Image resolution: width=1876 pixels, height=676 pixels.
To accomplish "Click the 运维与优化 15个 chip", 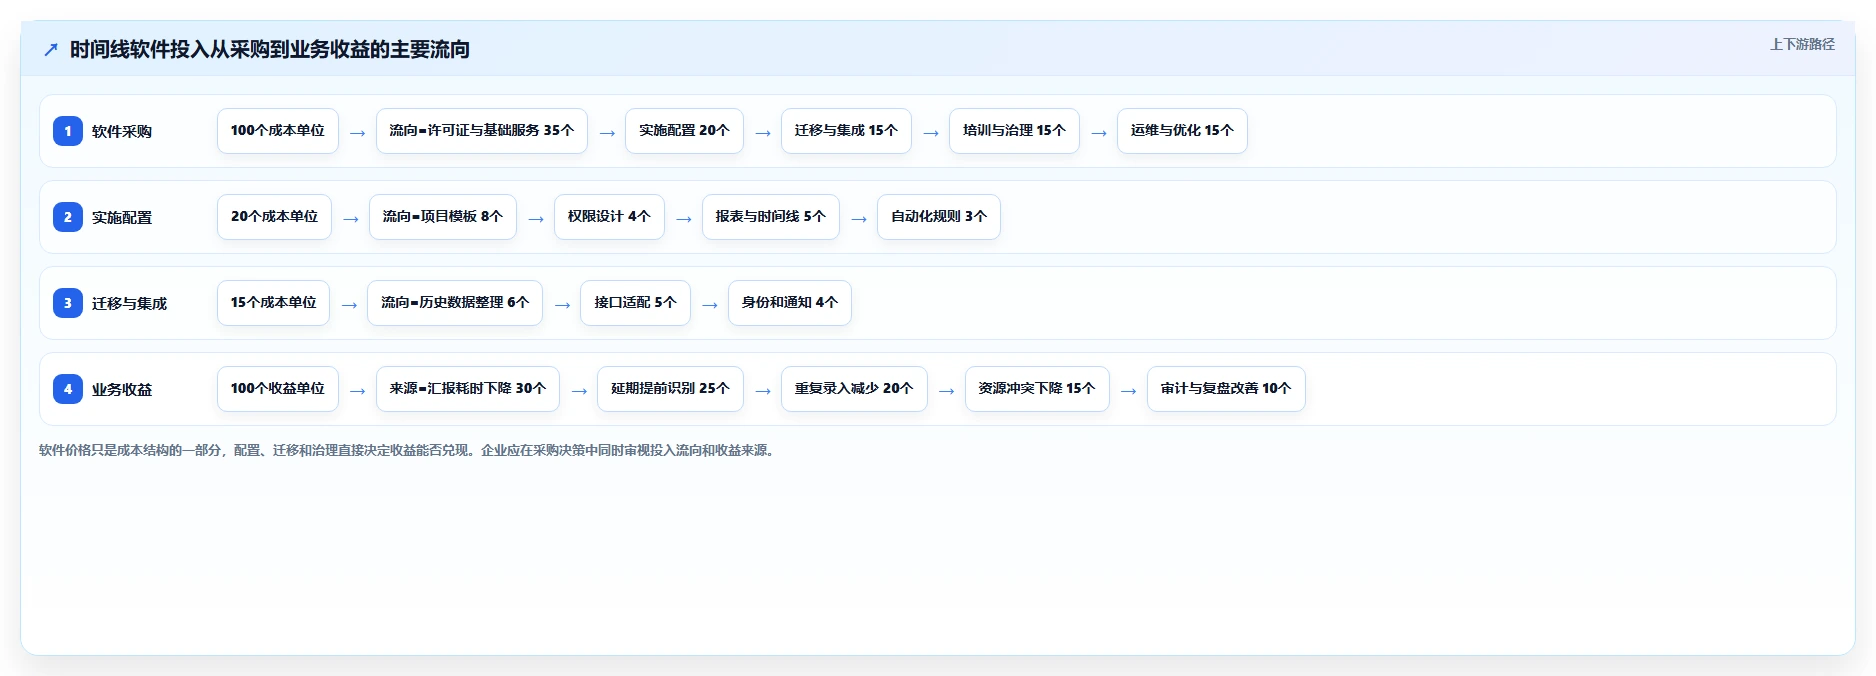I will (x=1182, y=131).
